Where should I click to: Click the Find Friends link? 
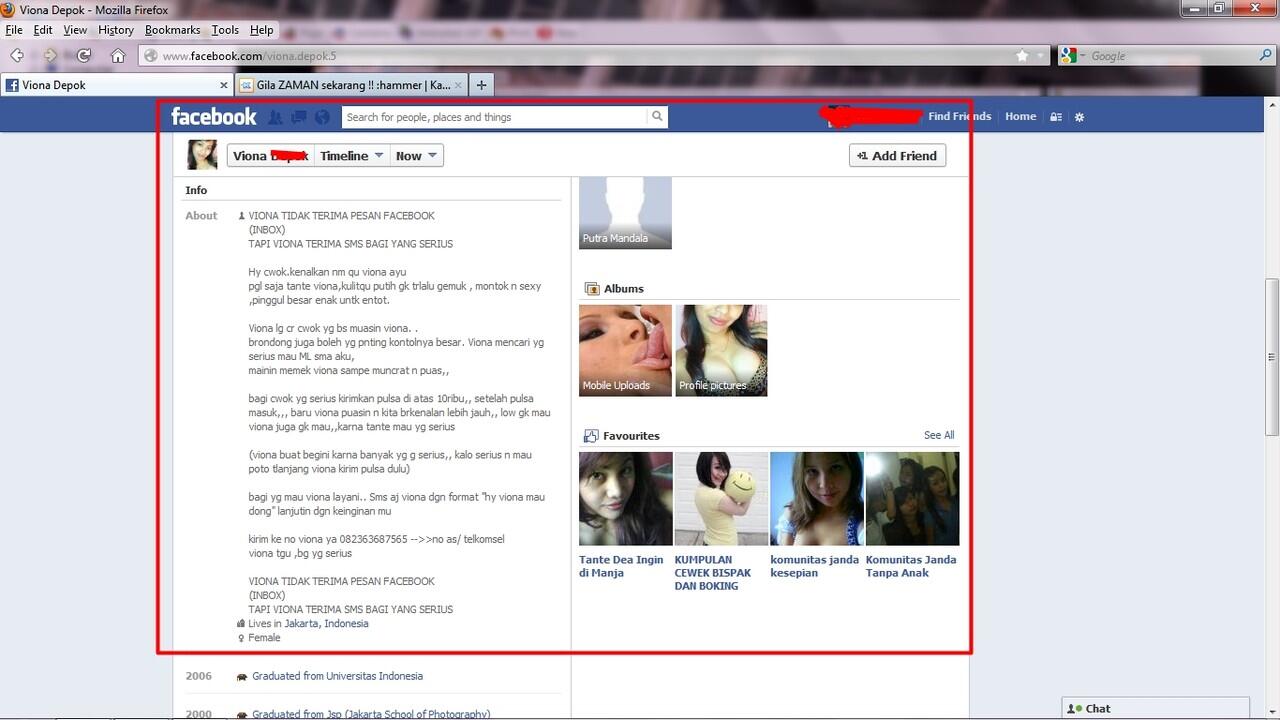click(959, 116)
